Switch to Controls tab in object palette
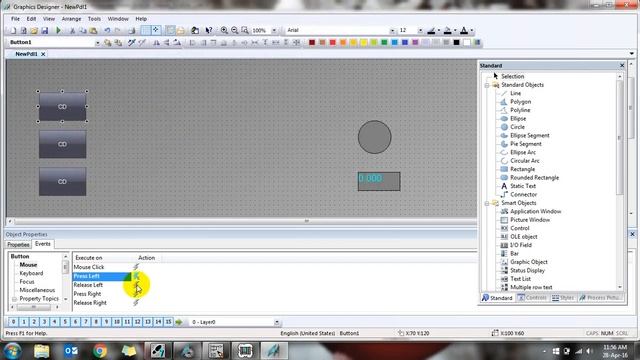The image size is (640, 360). coord(532,298)
